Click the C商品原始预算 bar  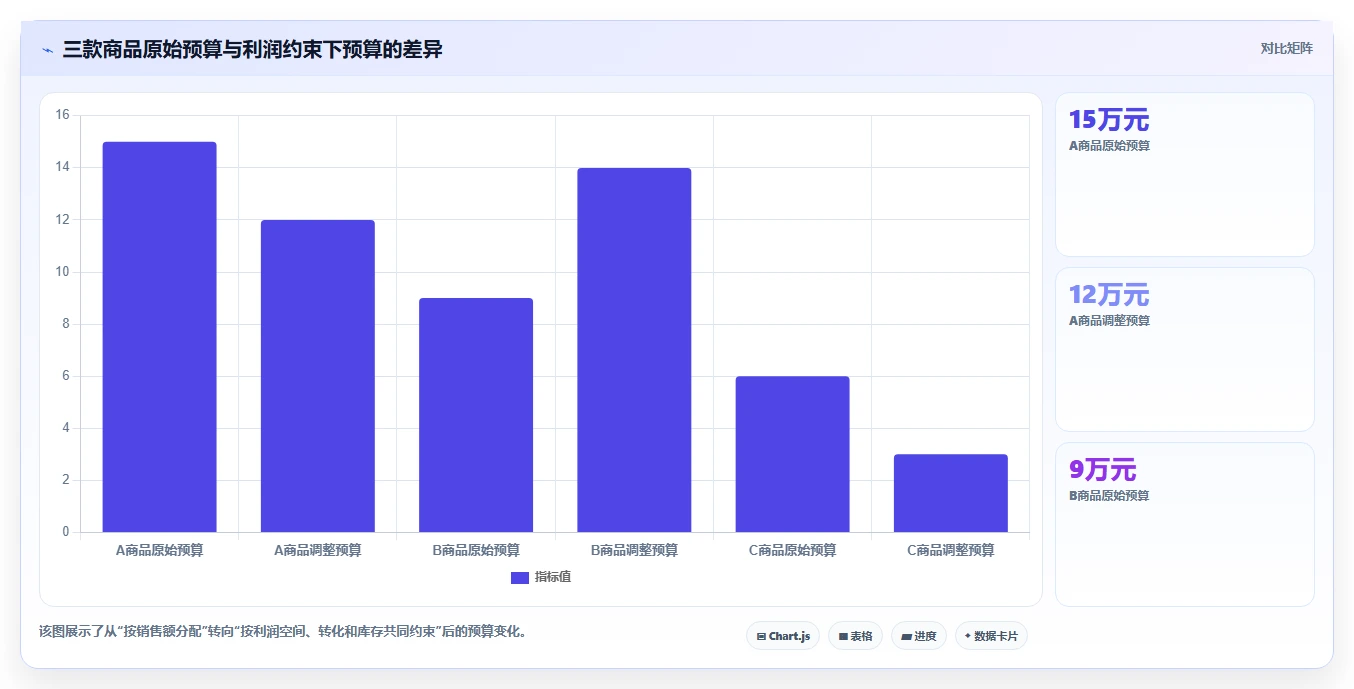pyautogui.click(x=793, y=454)
